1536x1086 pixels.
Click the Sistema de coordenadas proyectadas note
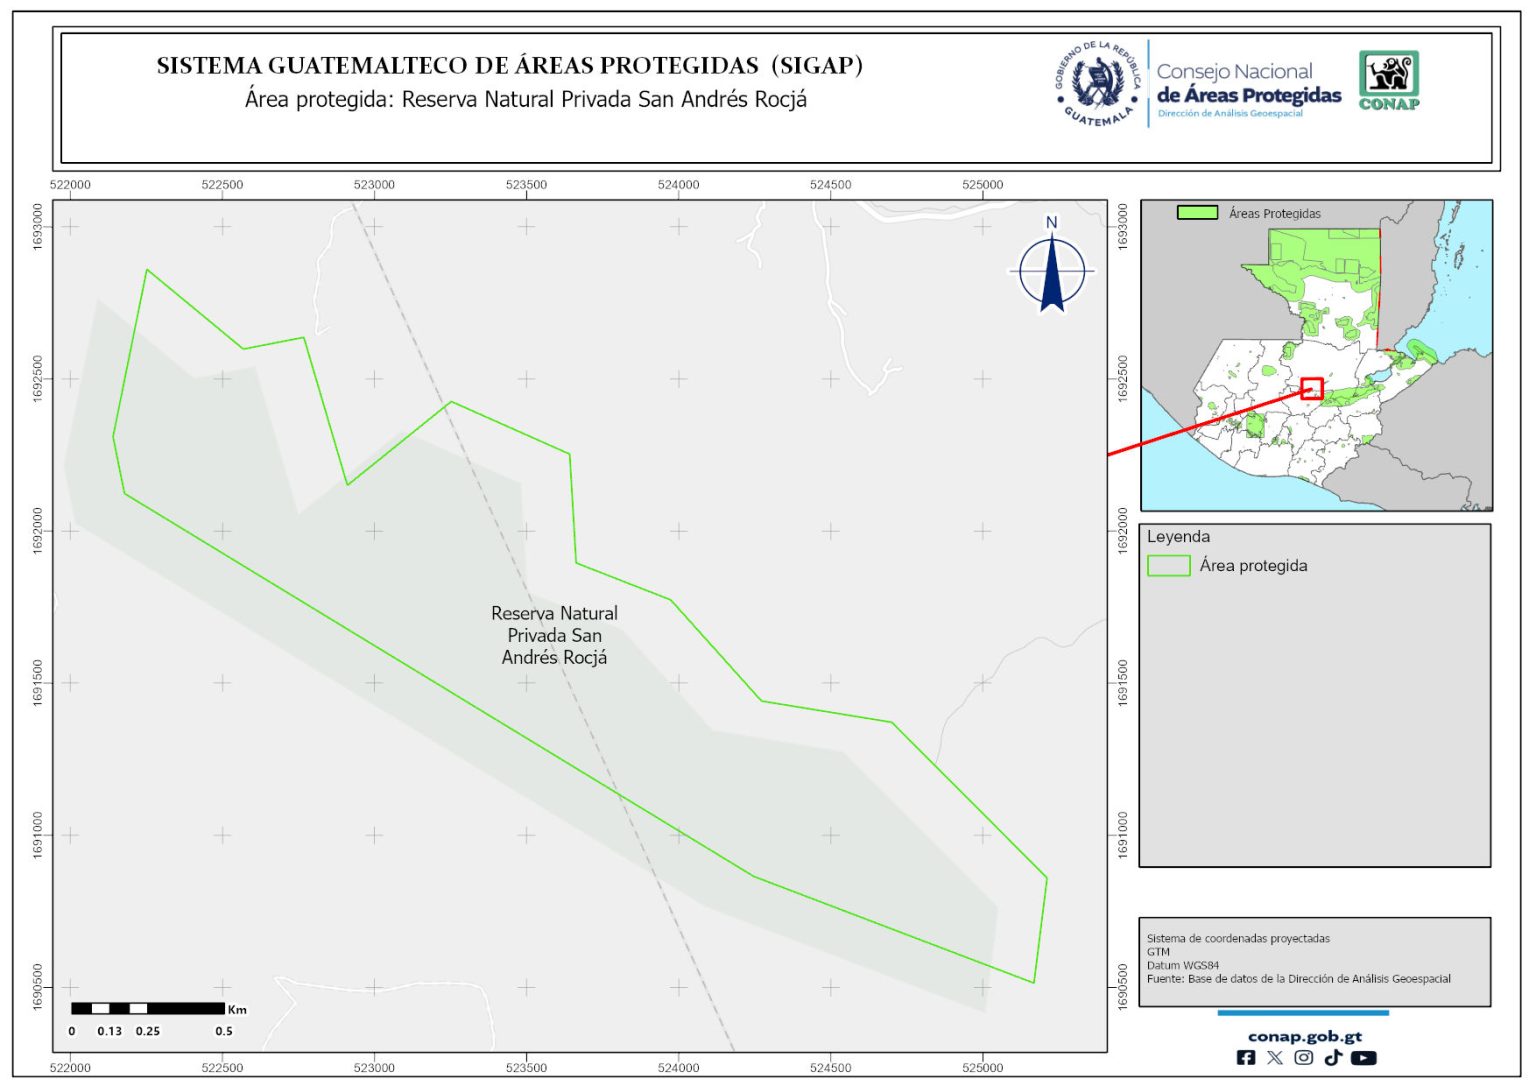[1238, 939]
